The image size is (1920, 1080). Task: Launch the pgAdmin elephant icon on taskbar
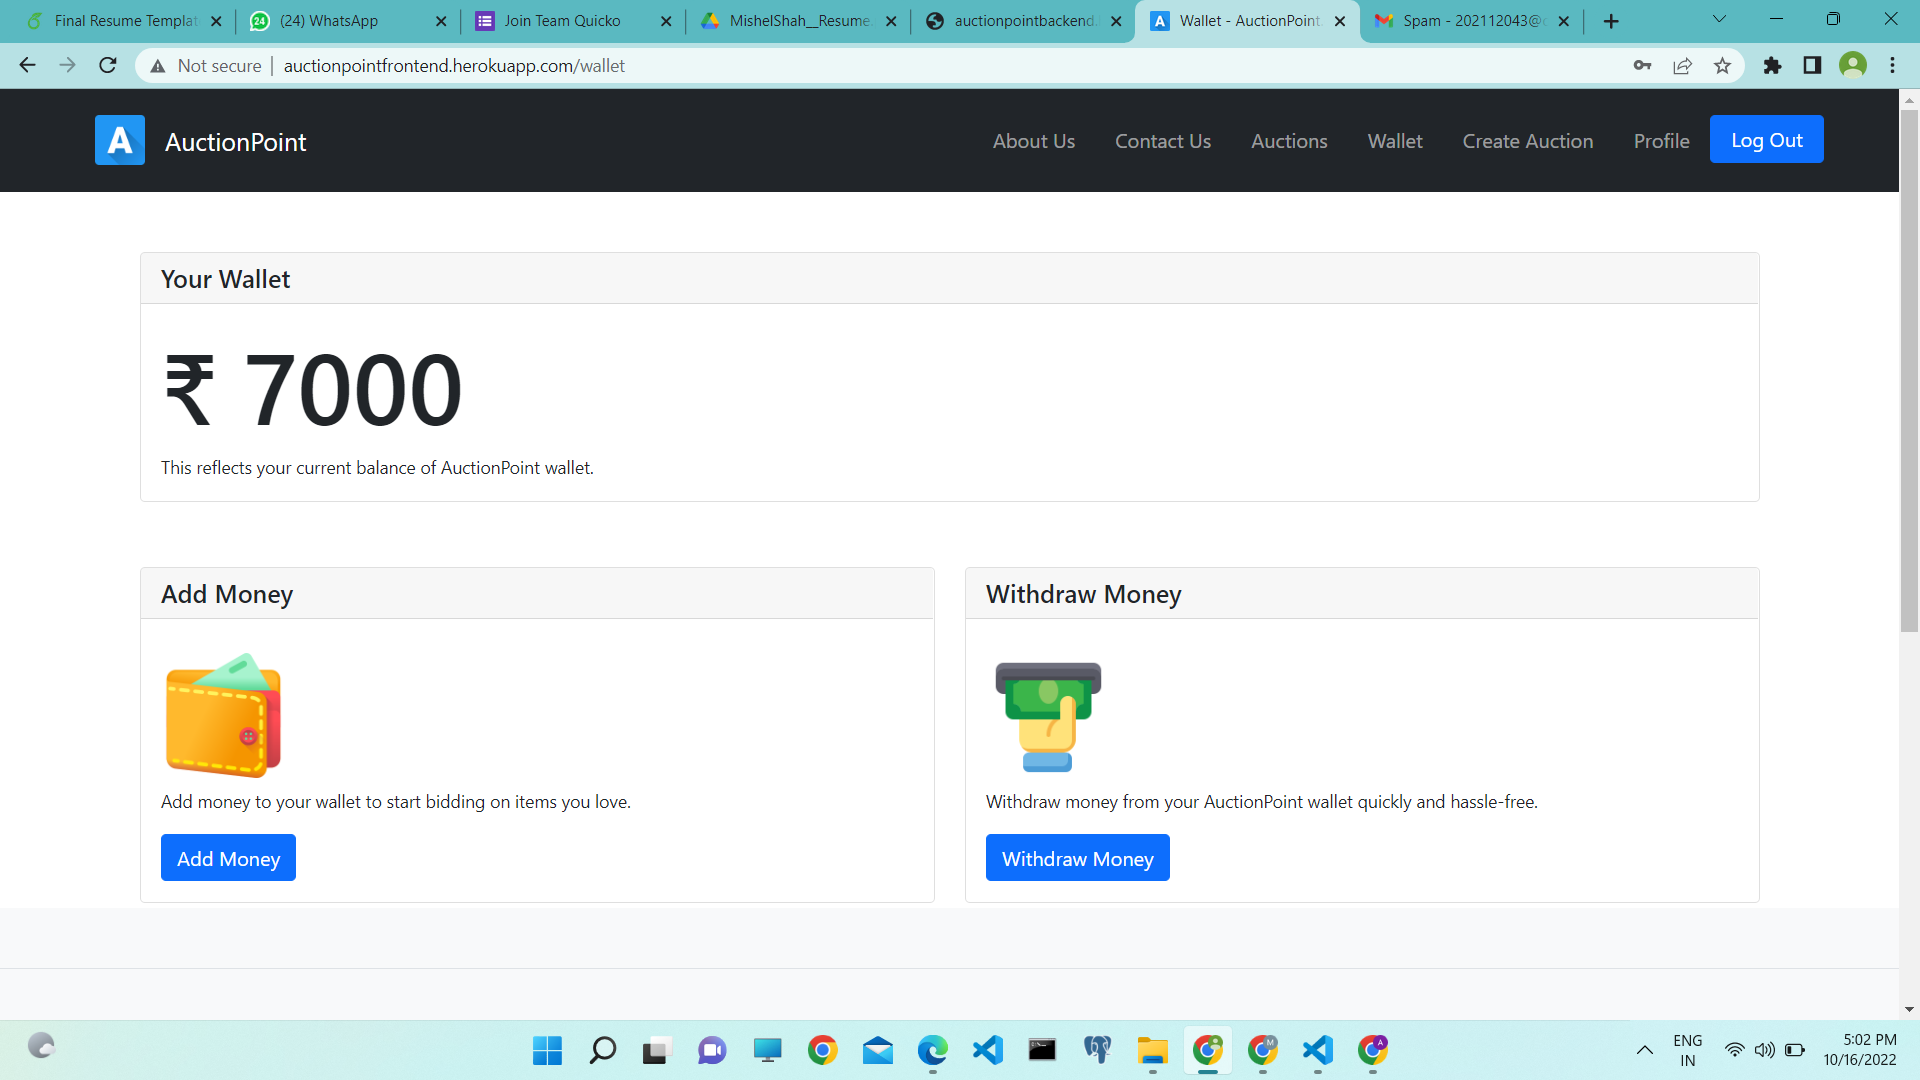tap(1097, 1050)
